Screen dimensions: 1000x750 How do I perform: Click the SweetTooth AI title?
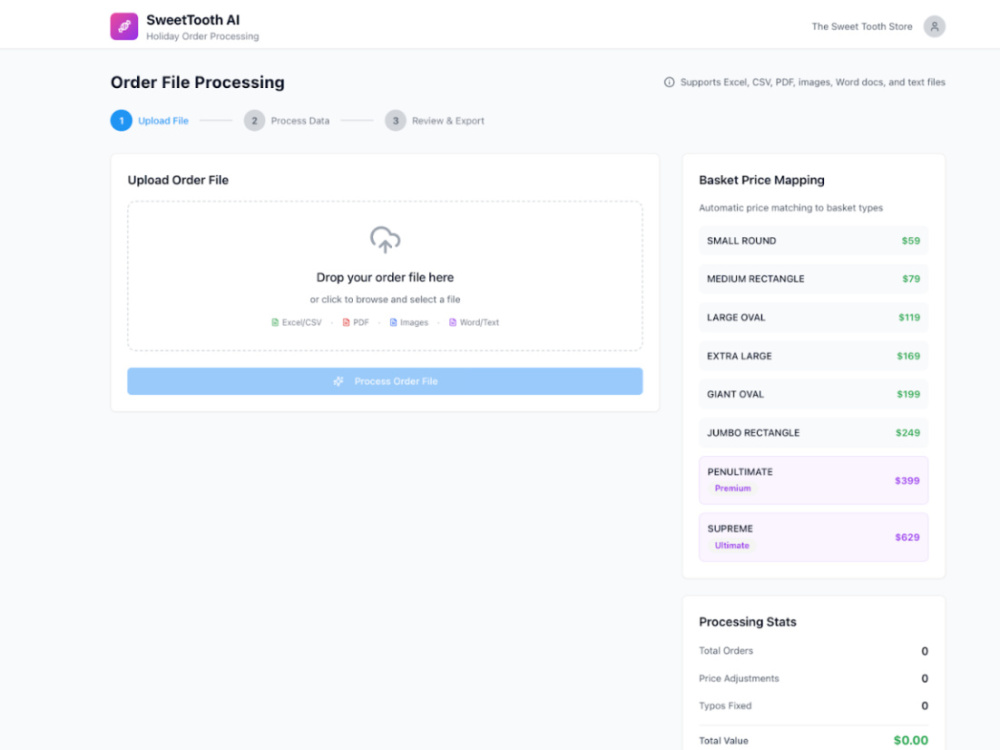pyautogui.click(x=193, y=20)
